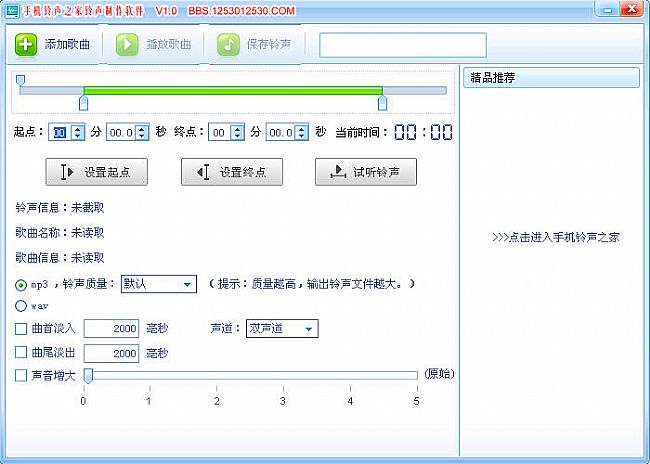Screen dimensions: 650x464
Task: Click tick mark 5 on volume scale
Action: pyautogui.click(x=417, y=389)
